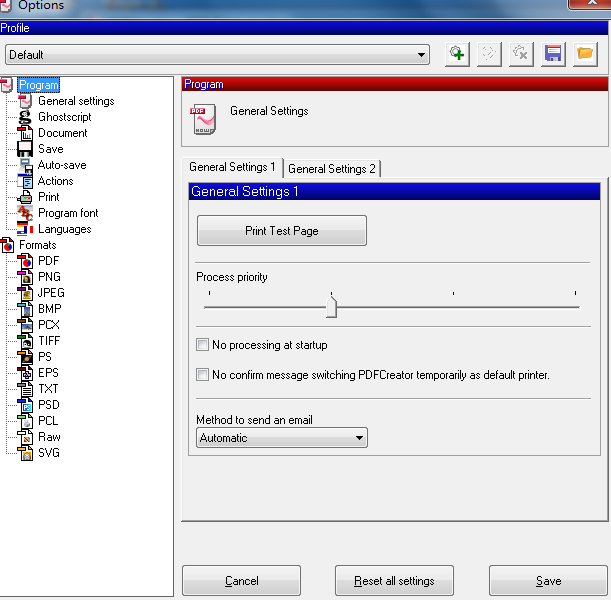Select Program font in the tree
611x600 pixels.
67,213
